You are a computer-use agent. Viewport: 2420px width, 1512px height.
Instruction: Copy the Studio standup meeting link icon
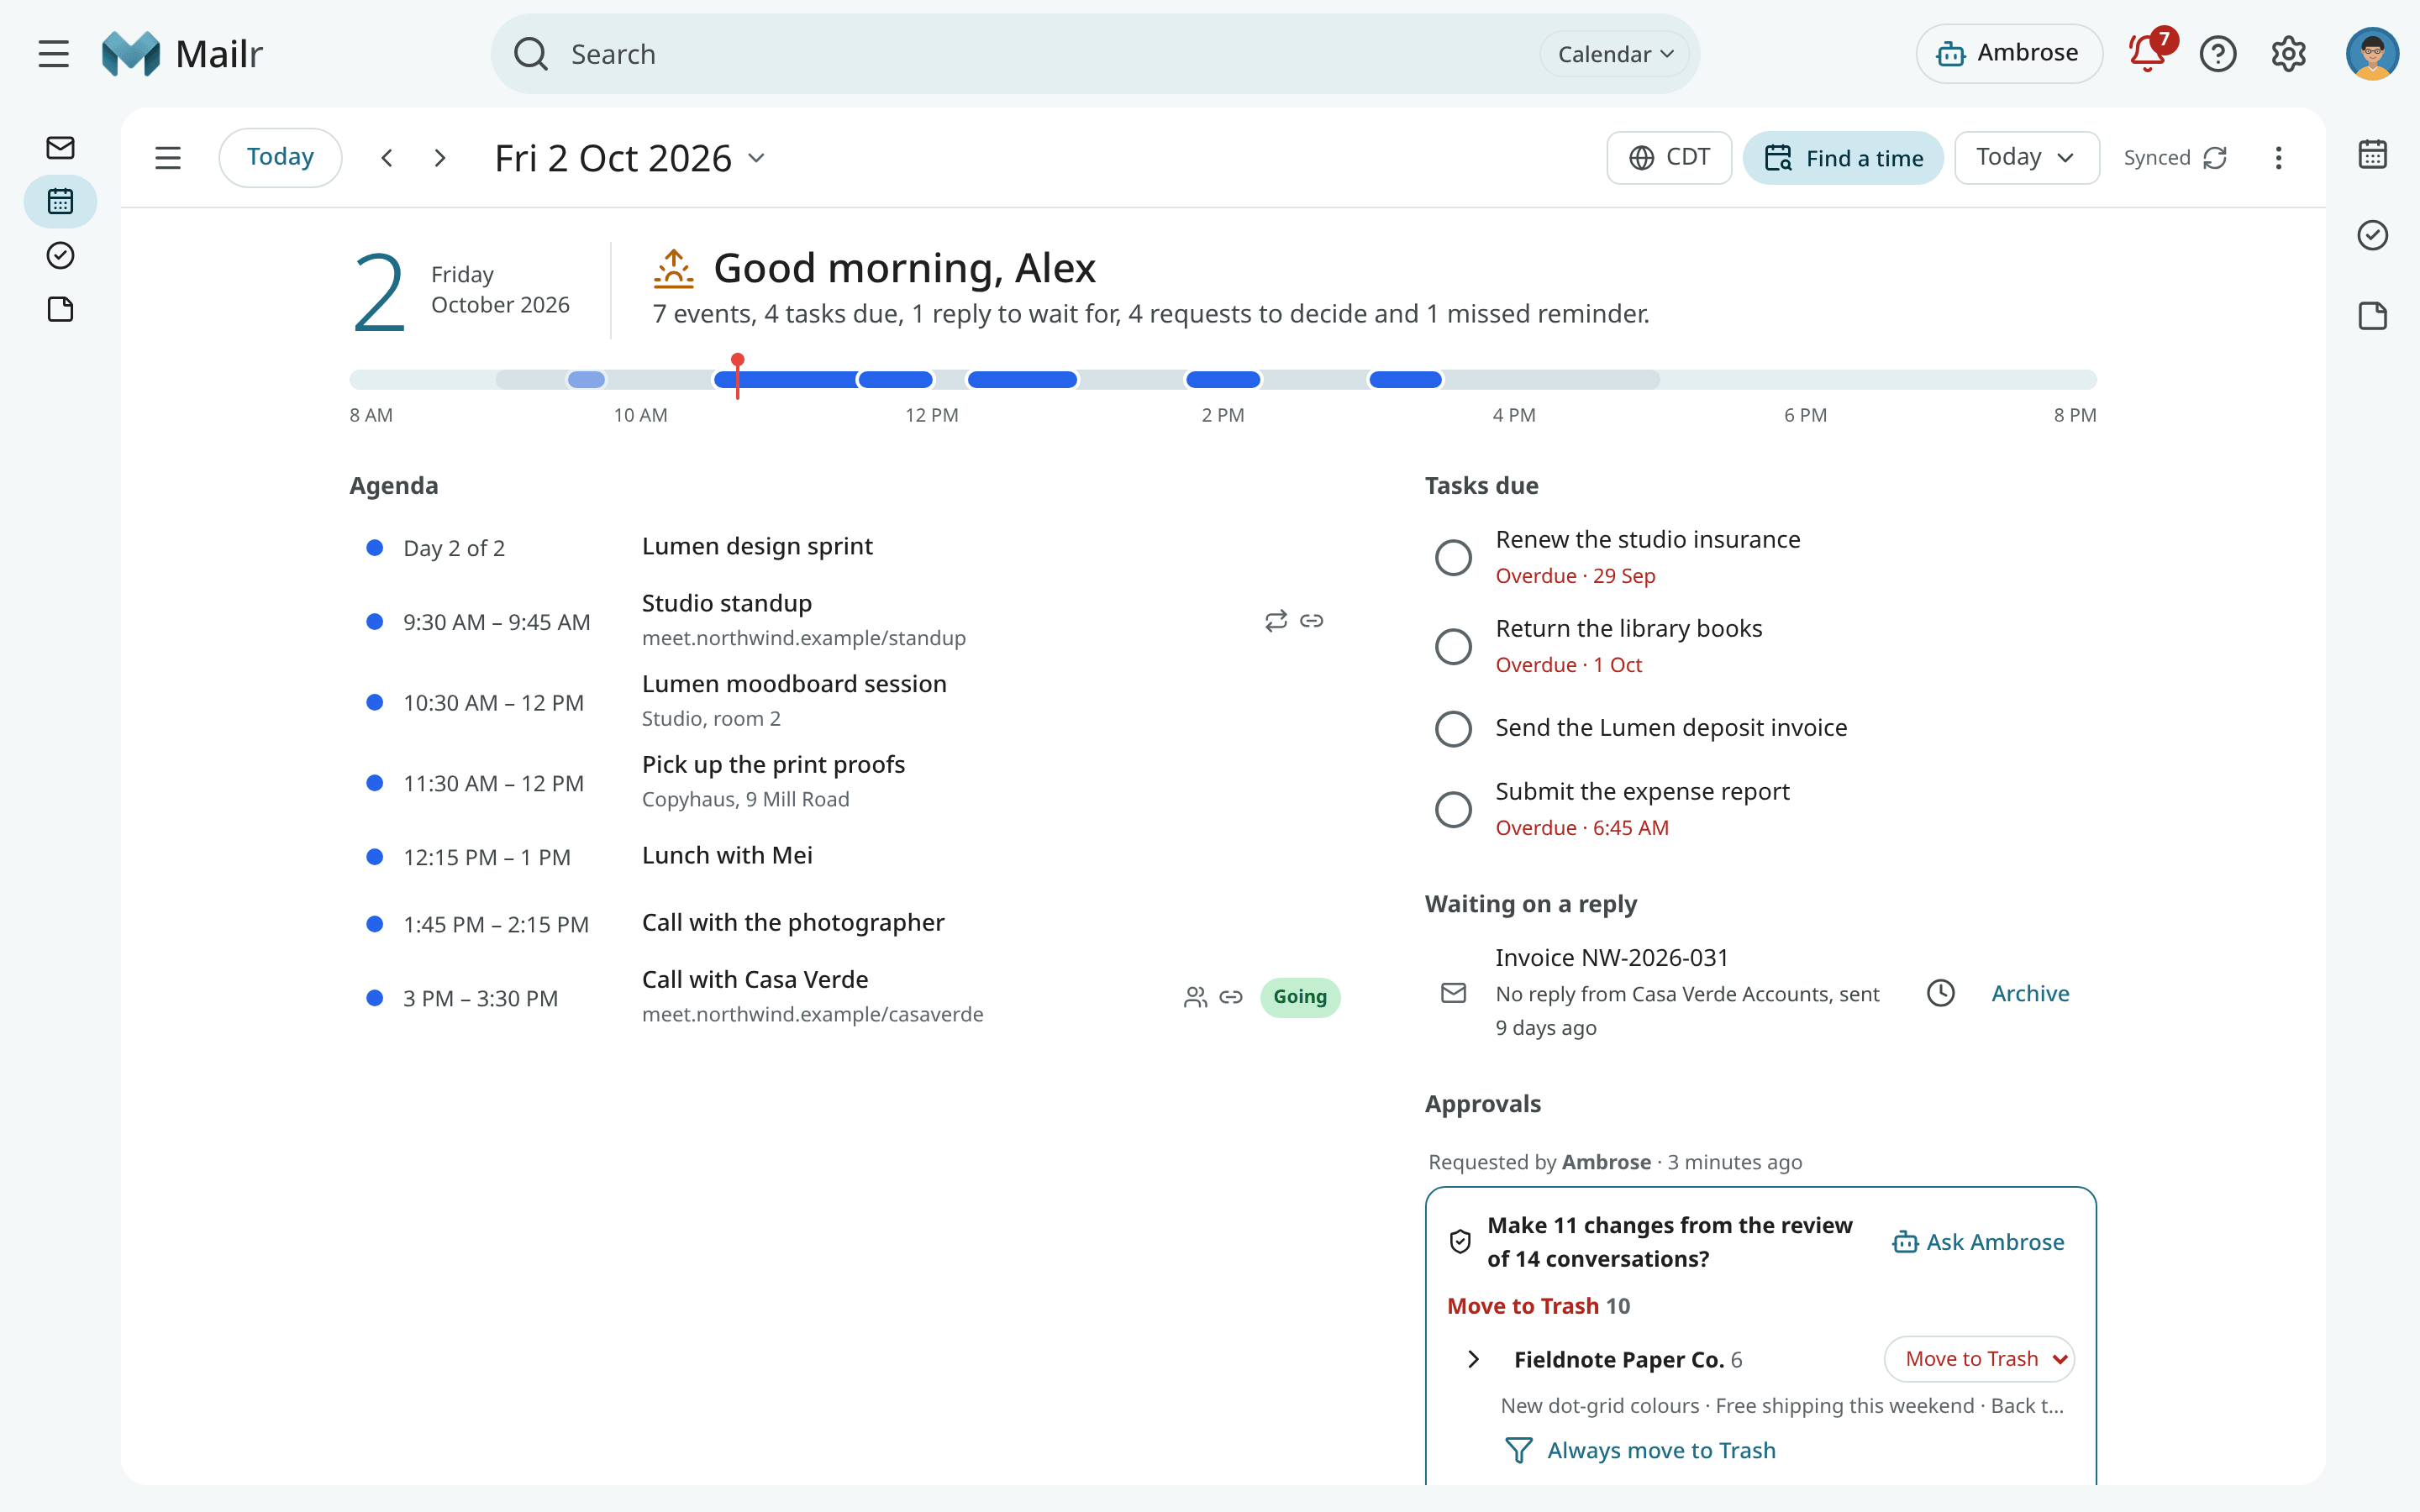tap(1311, 621)
